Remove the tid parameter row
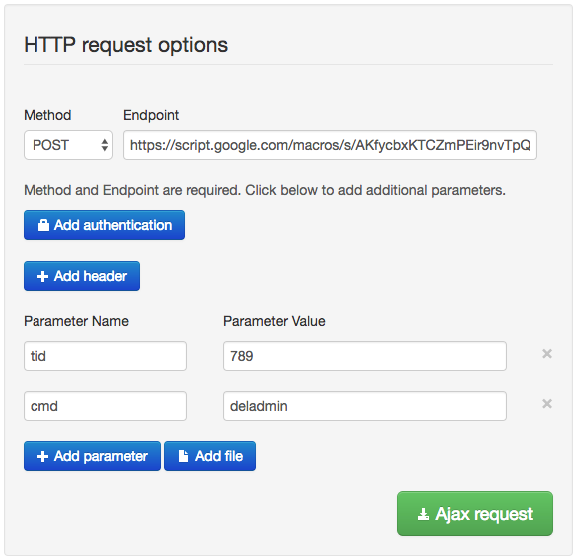Screen dimensions: 577x560 click(547, 354)
